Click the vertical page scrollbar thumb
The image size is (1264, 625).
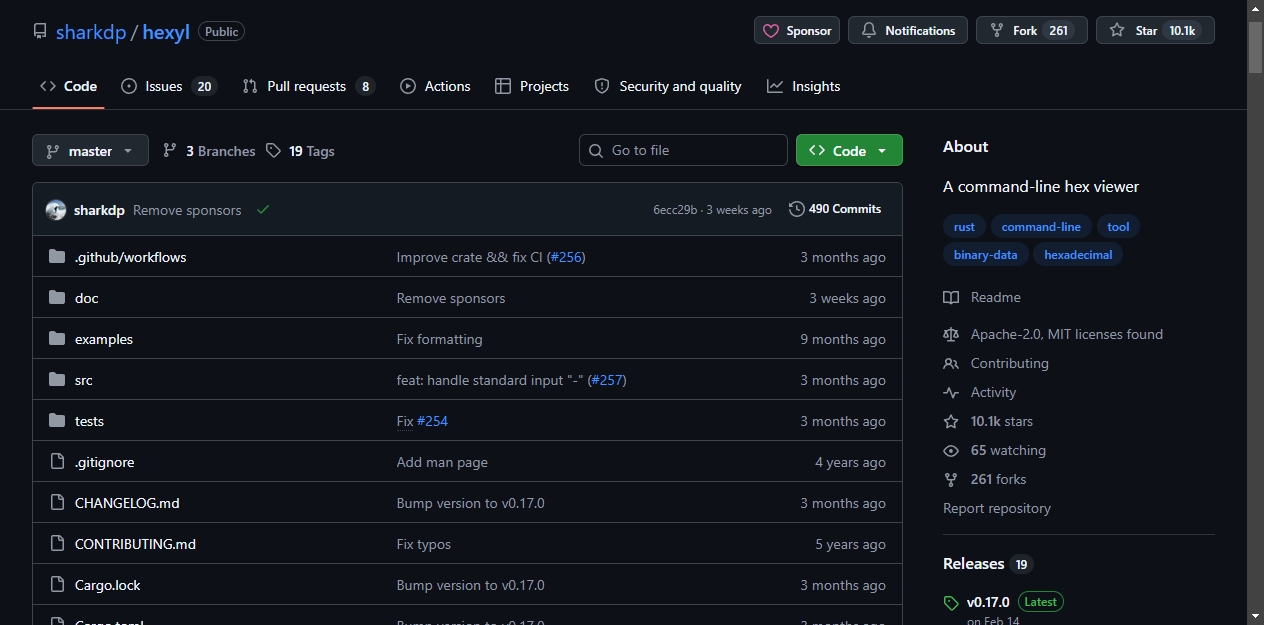tap(1255, 45)
